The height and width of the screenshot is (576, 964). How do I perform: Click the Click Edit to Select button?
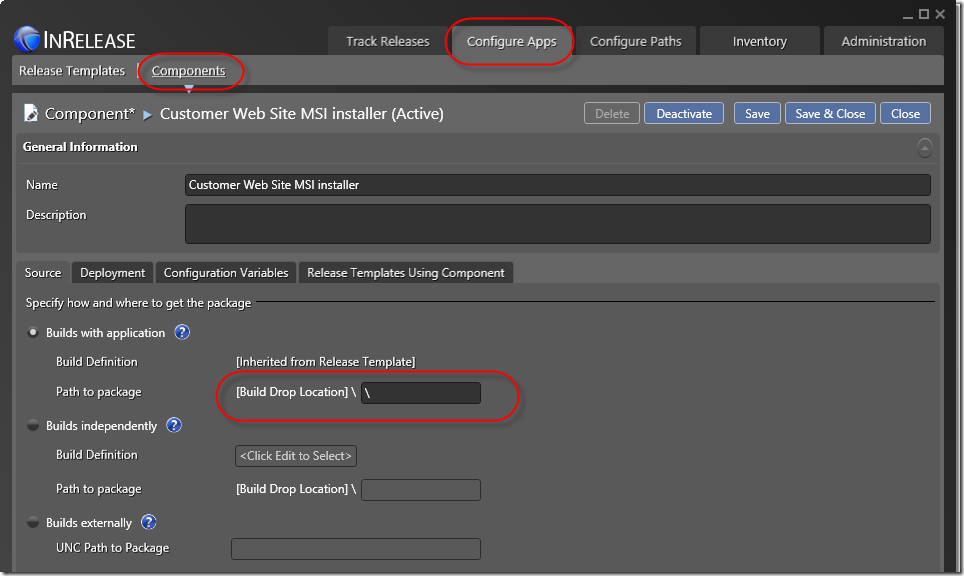tap(296, 456)
